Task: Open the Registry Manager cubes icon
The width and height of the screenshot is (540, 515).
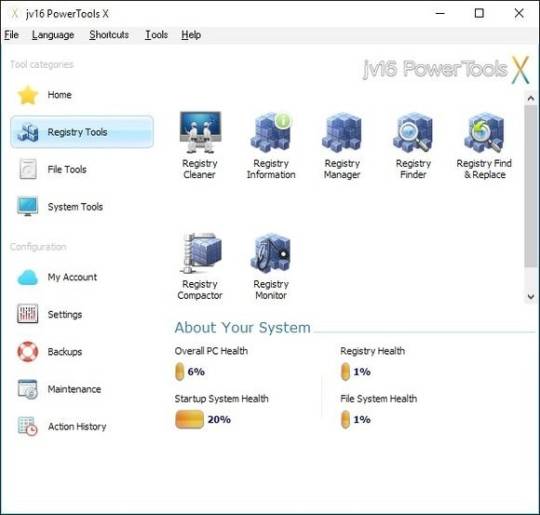Action: [x=342, y=132]
